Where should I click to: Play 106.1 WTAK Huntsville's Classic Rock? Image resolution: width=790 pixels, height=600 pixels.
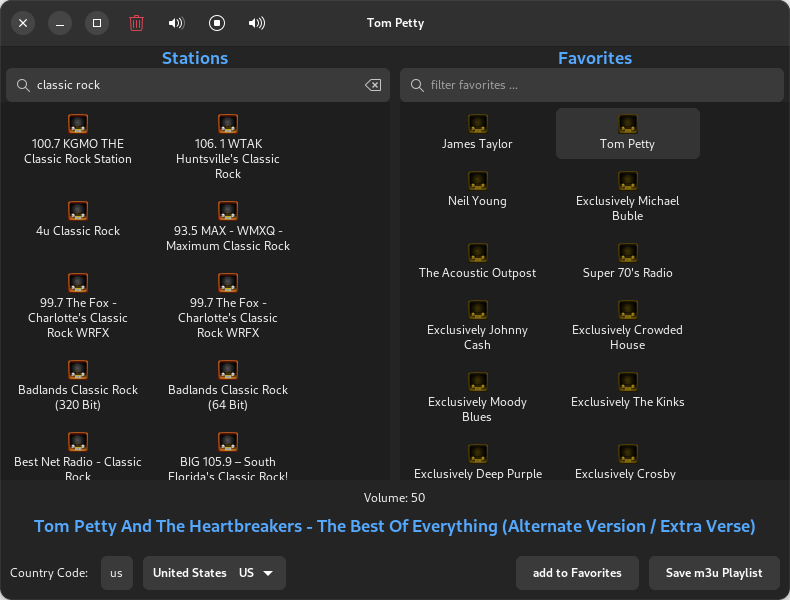[x=228, y=147]
